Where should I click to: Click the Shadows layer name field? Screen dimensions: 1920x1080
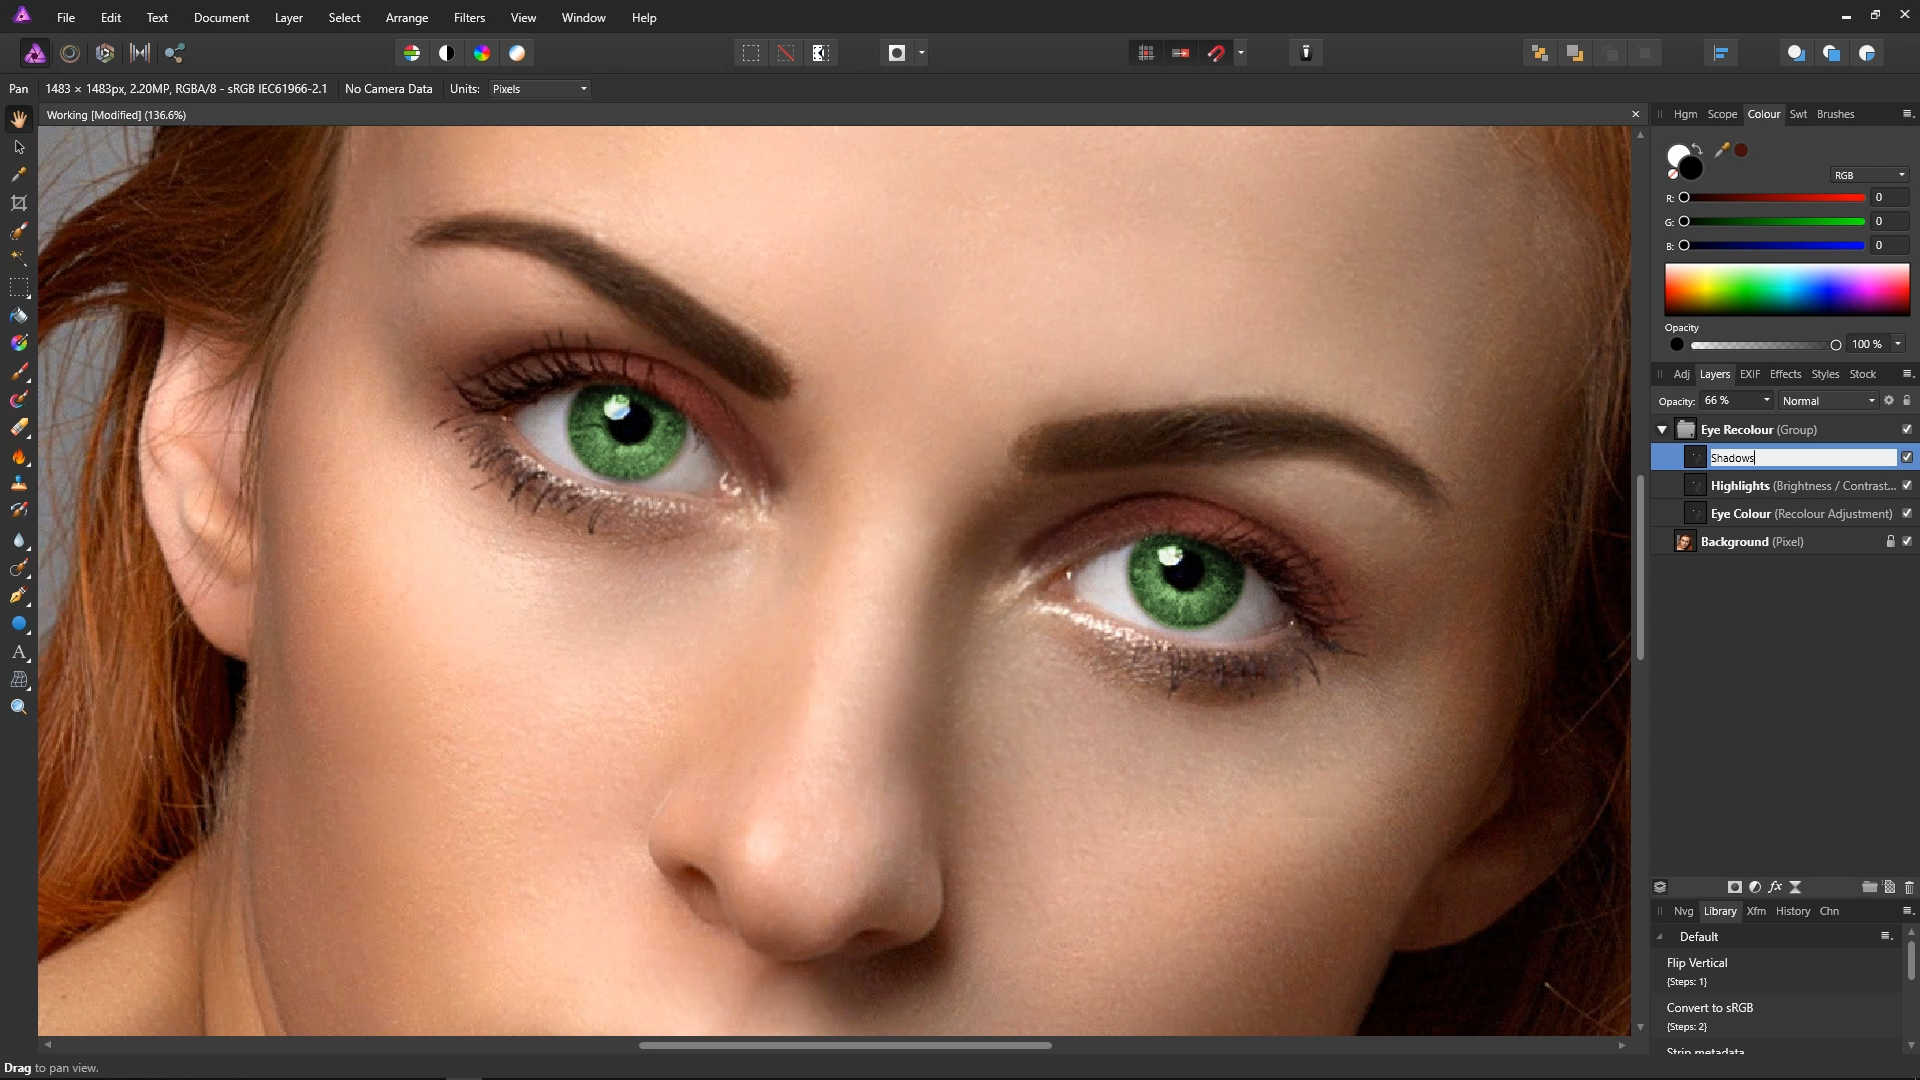click(1801, 457)
